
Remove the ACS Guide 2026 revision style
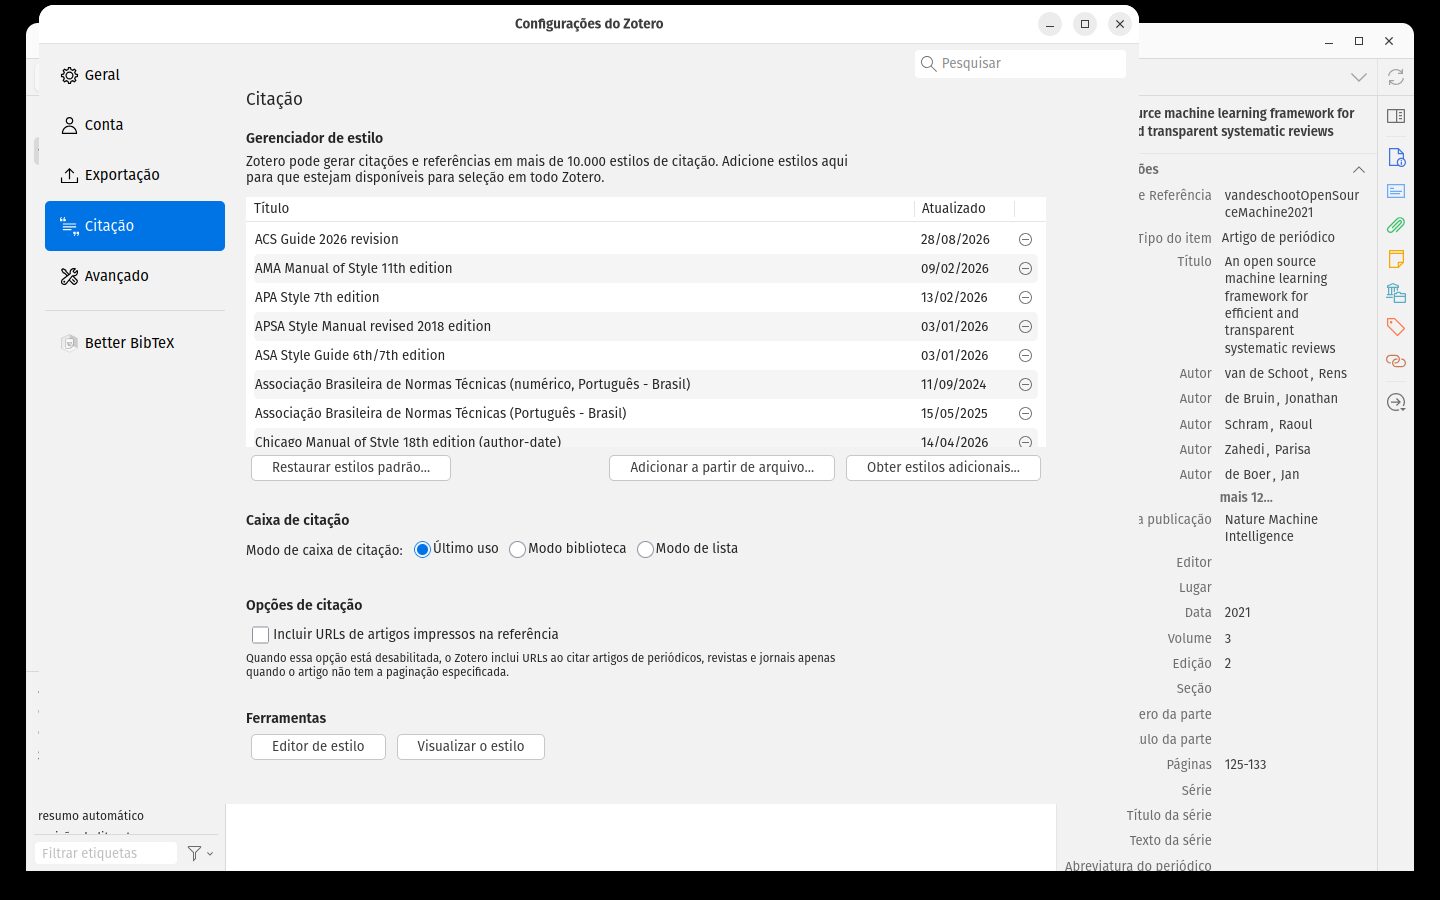click(1025, 240)
